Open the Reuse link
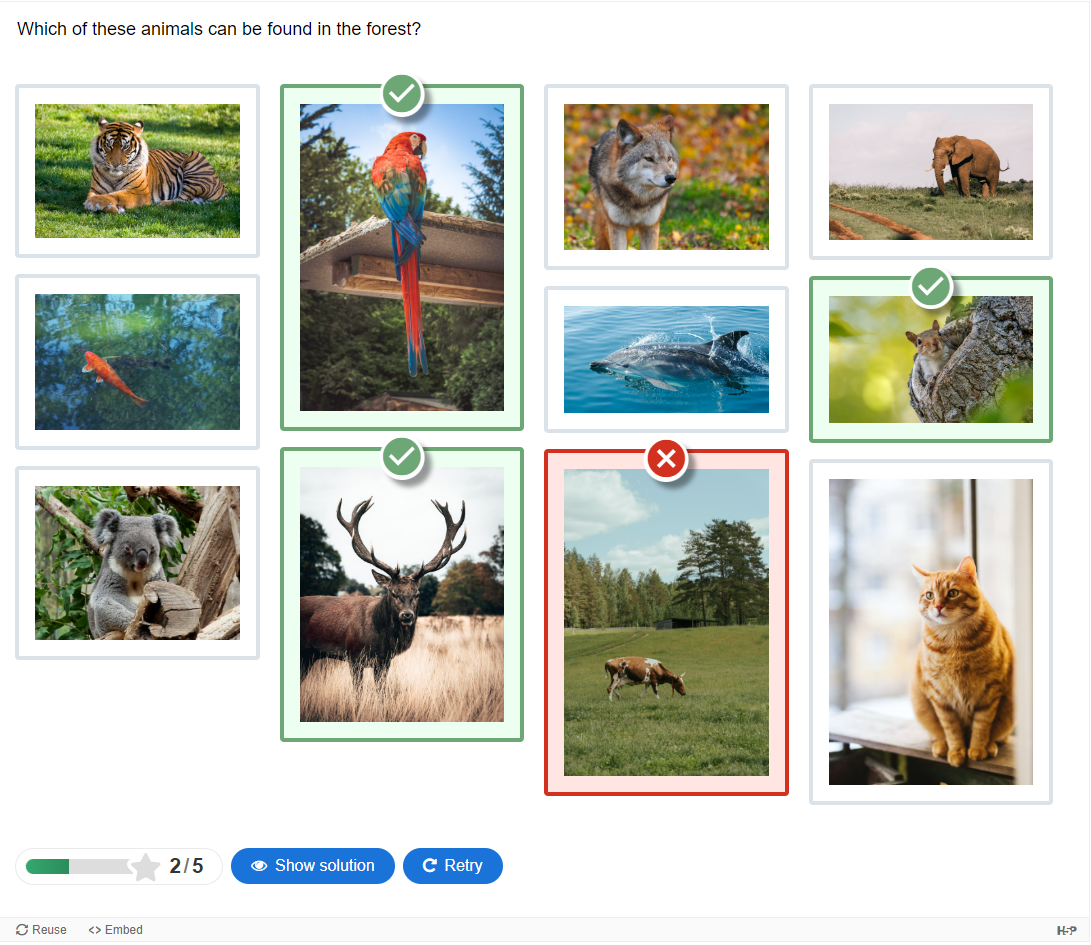The image size is (1091, 945). pyautogui.click(x=42, y=930)
